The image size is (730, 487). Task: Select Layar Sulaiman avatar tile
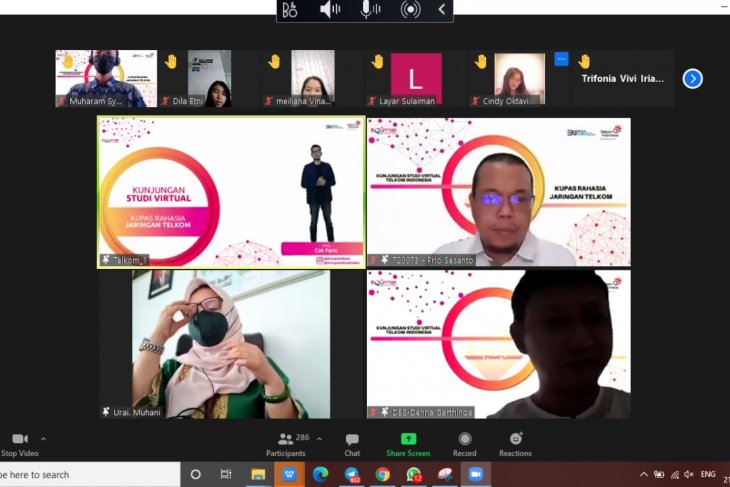(x=416, y=79)
